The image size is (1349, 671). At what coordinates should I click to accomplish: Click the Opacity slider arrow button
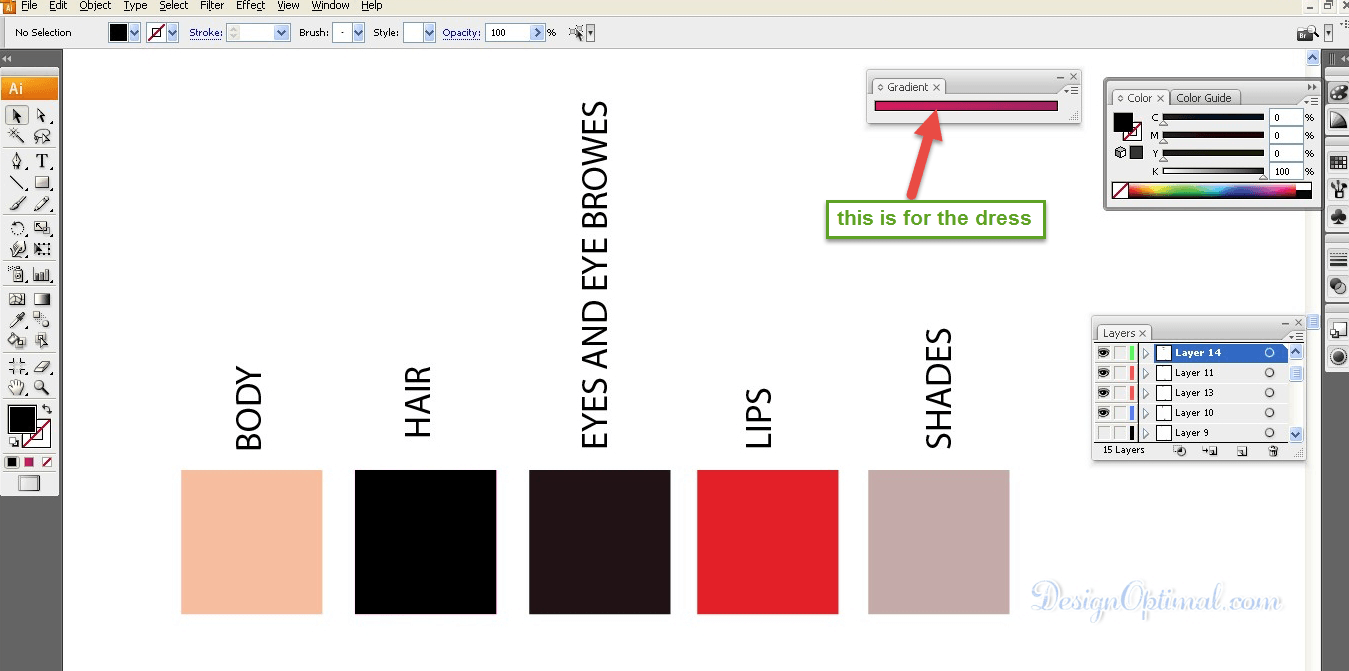tap(538, 33)
